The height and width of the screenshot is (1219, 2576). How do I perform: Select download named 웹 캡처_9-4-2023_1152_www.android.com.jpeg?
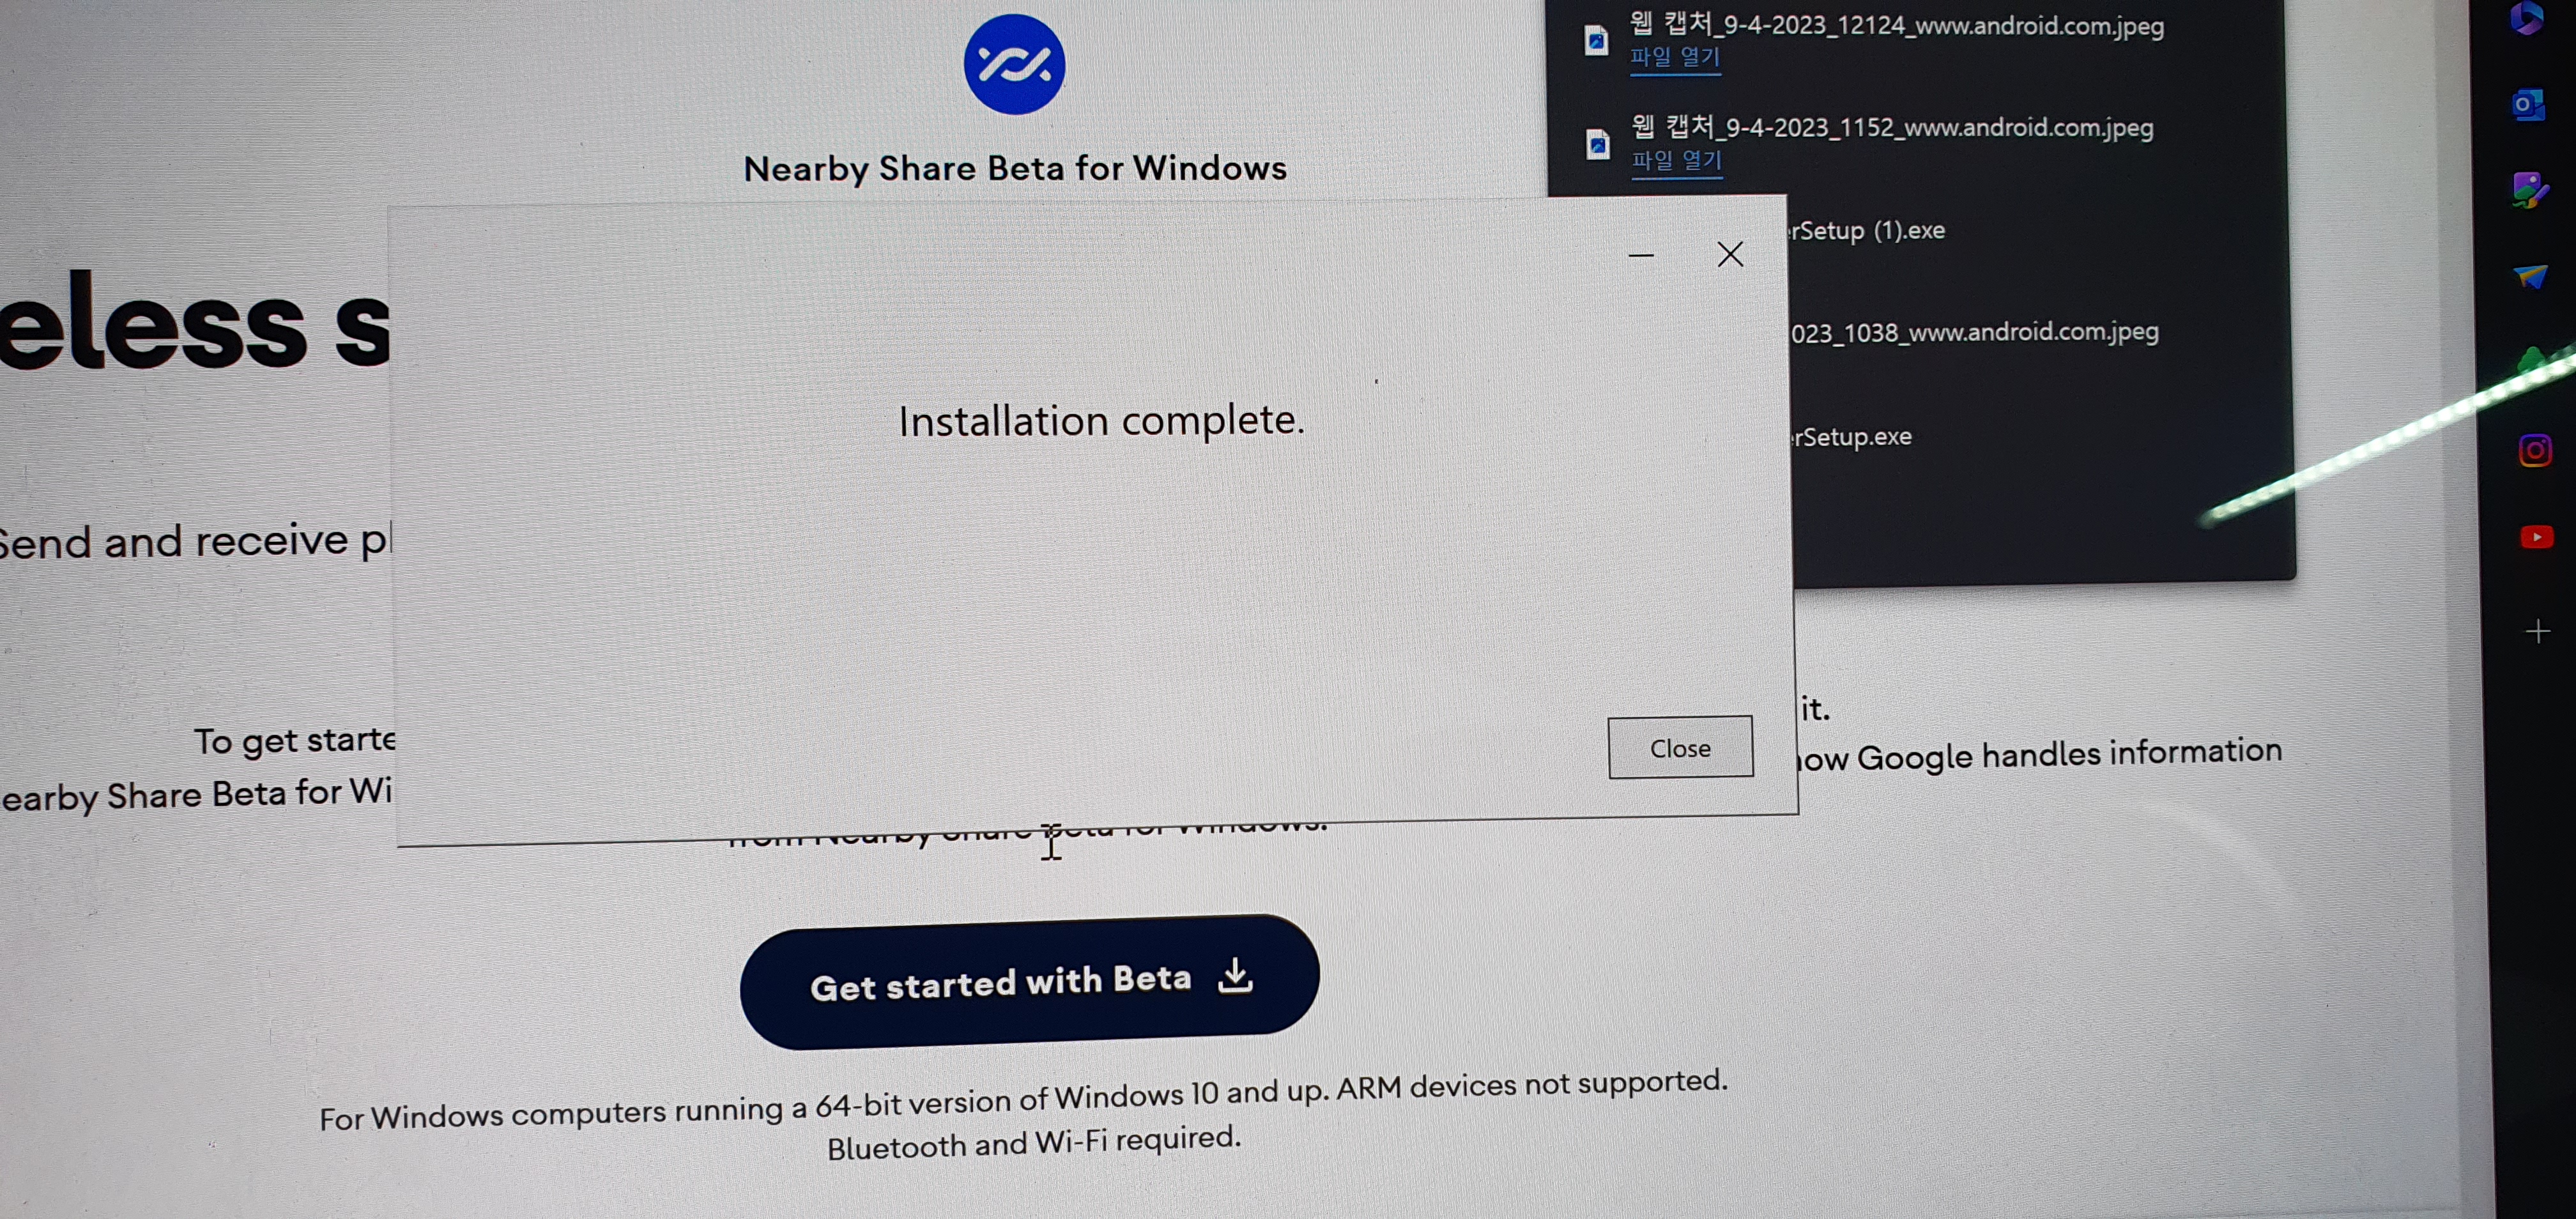click(1892, 127)
